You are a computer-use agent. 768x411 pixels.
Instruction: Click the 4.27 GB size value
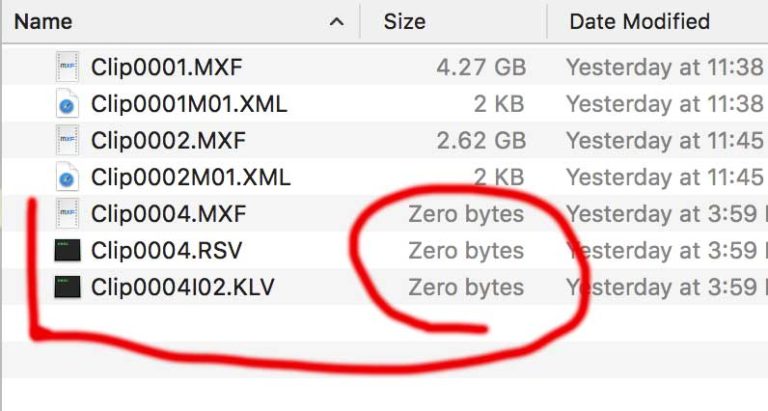pyautogui.click(x=481, y=68)
